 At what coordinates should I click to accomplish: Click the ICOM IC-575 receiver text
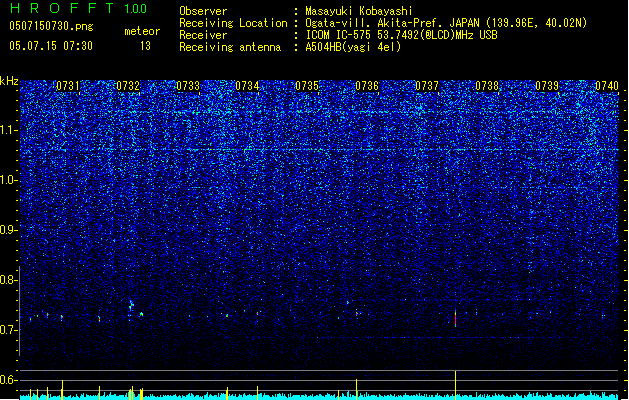pos(401,35)
